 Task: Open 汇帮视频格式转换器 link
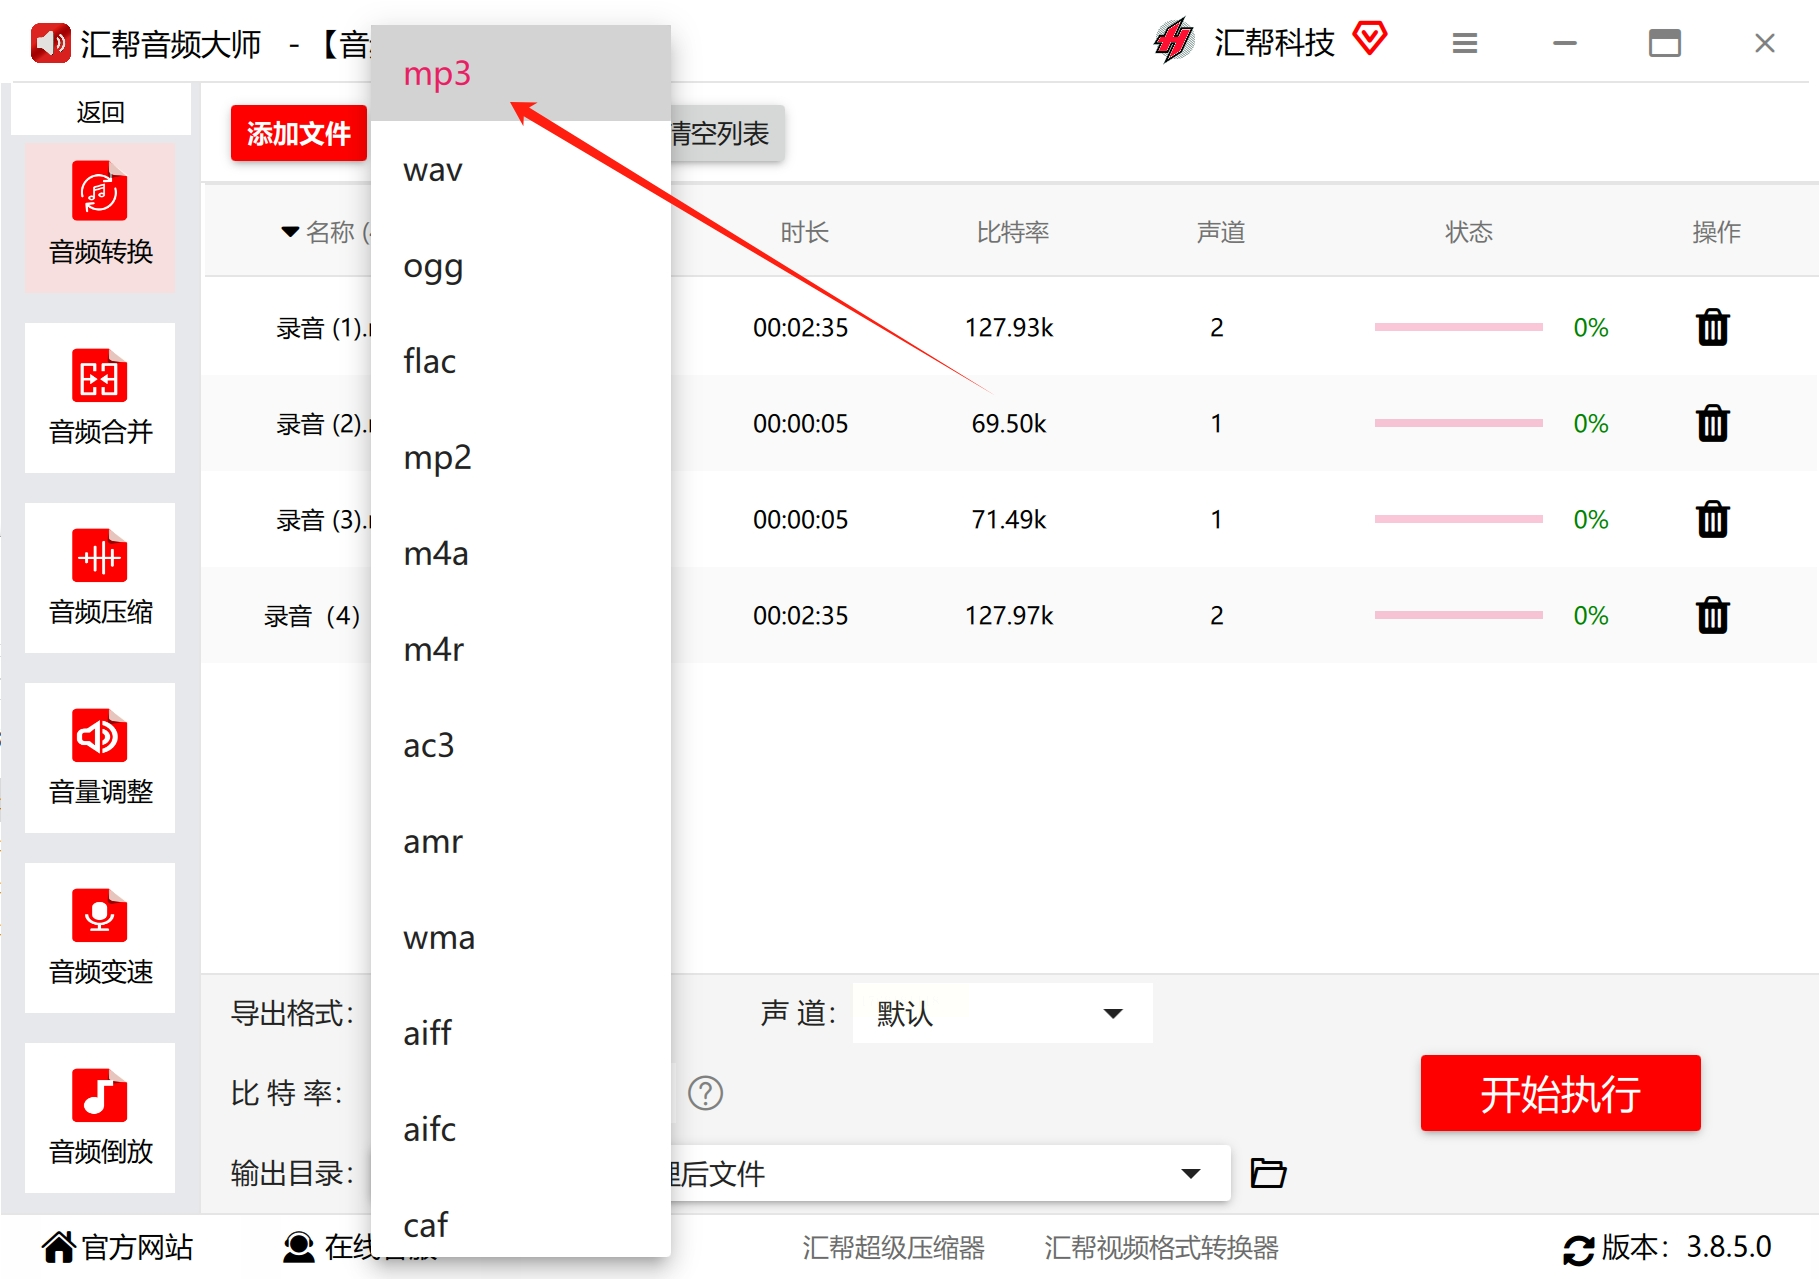pyautogui.click(x=1161, y=1247)
